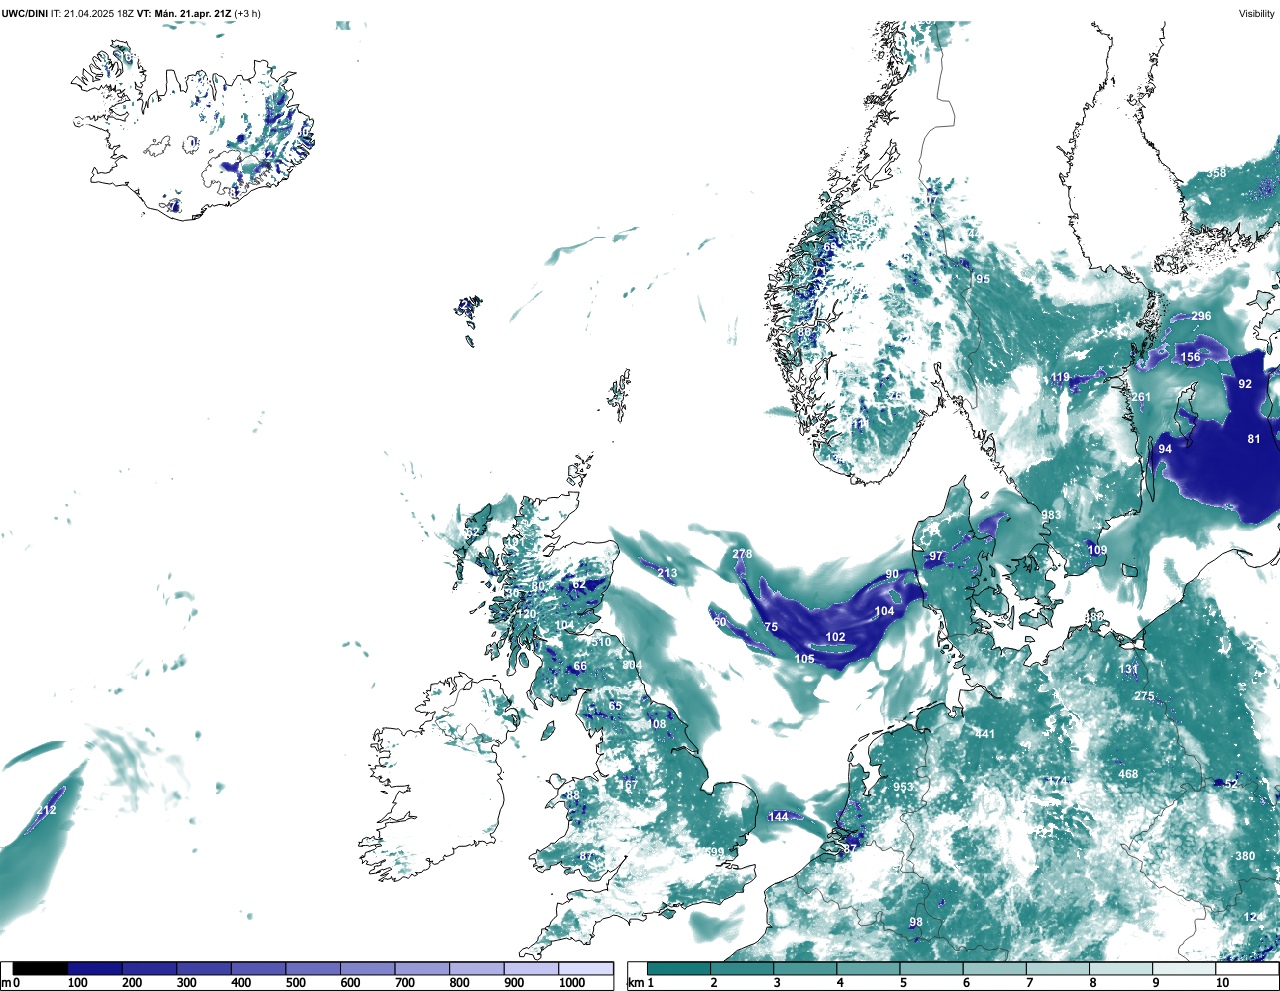Click value '275' over northeast Germany
The height and width of the screenshot is (991, 1280).
(x=1144, y=696)
